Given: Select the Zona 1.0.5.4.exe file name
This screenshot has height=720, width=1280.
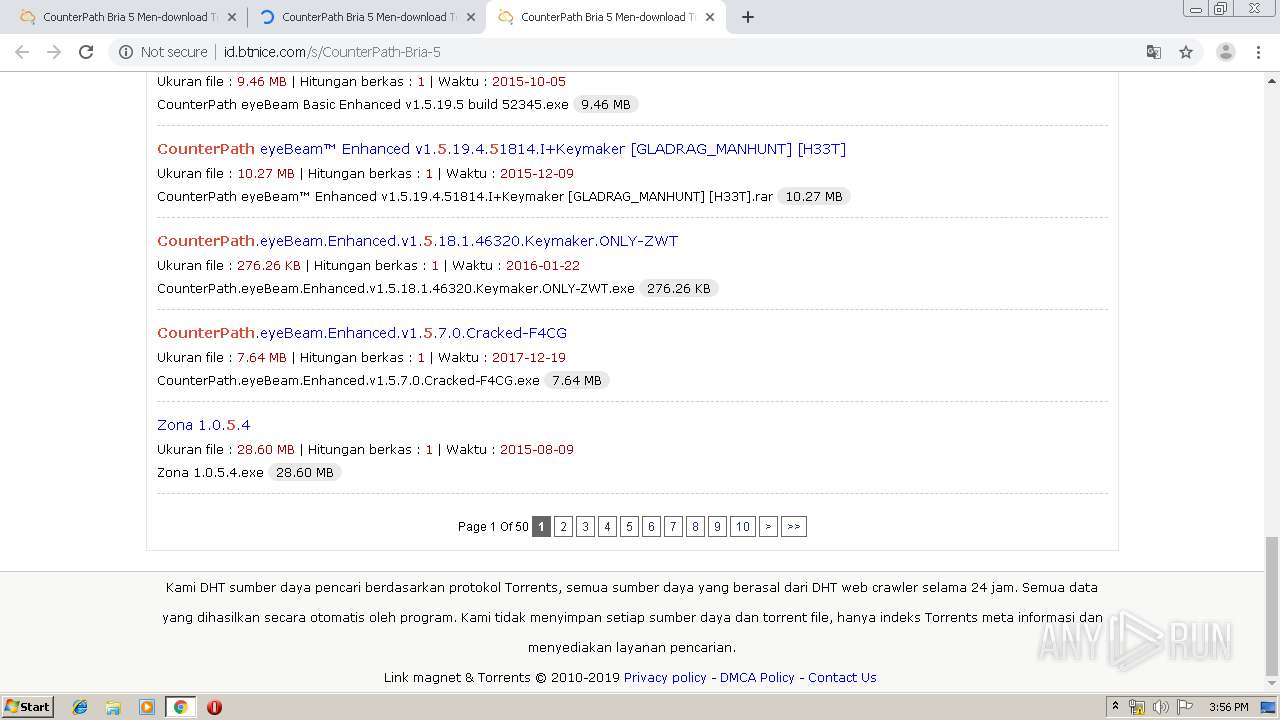Looking at the screenshot, I should coord(210,472).
